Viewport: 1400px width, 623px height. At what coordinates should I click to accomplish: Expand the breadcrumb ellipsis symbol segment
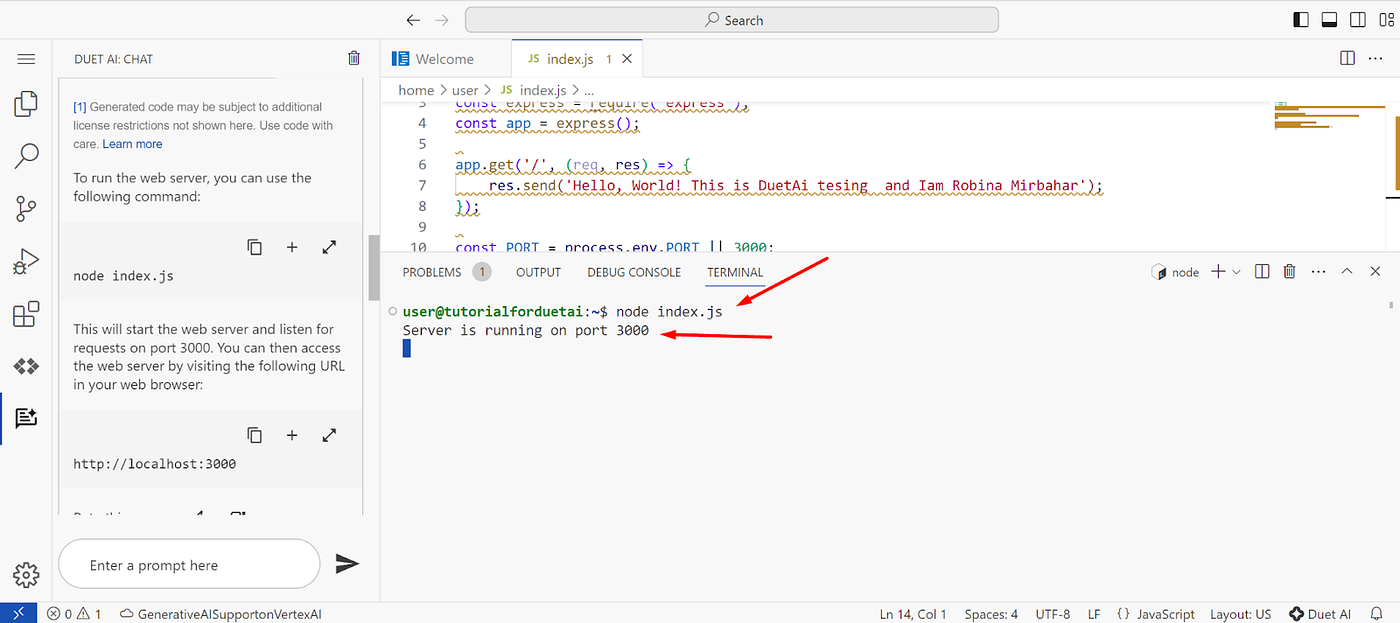click(x=588, y=90)
